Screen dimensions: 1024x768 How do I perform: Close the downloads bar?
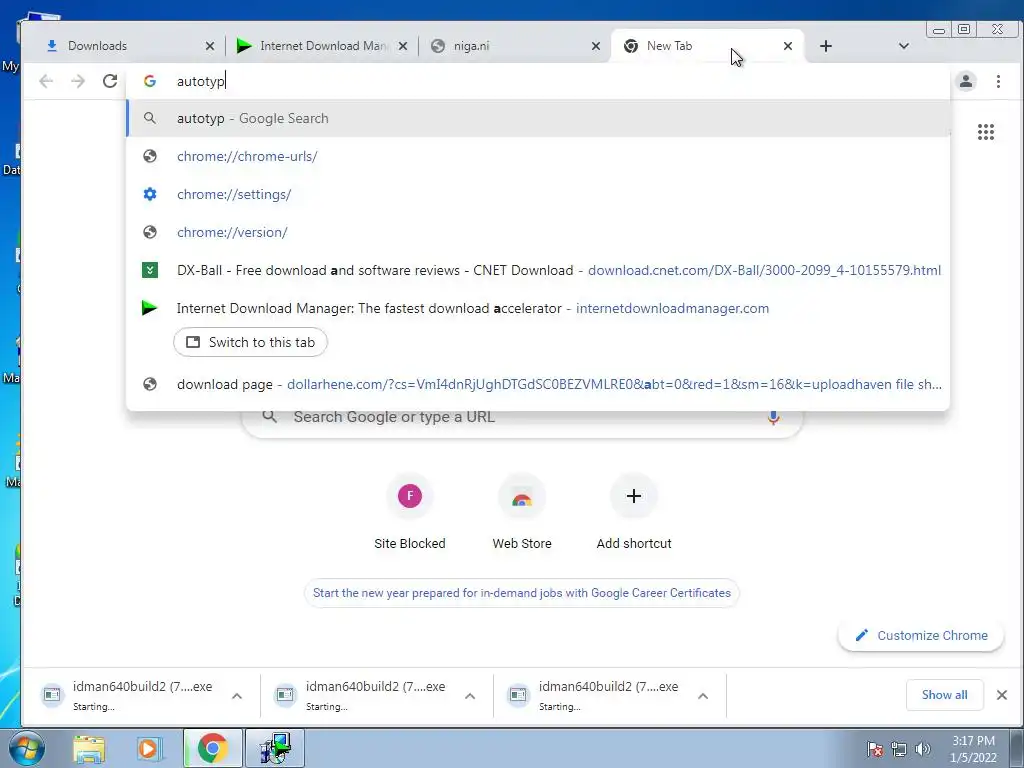1002,695
